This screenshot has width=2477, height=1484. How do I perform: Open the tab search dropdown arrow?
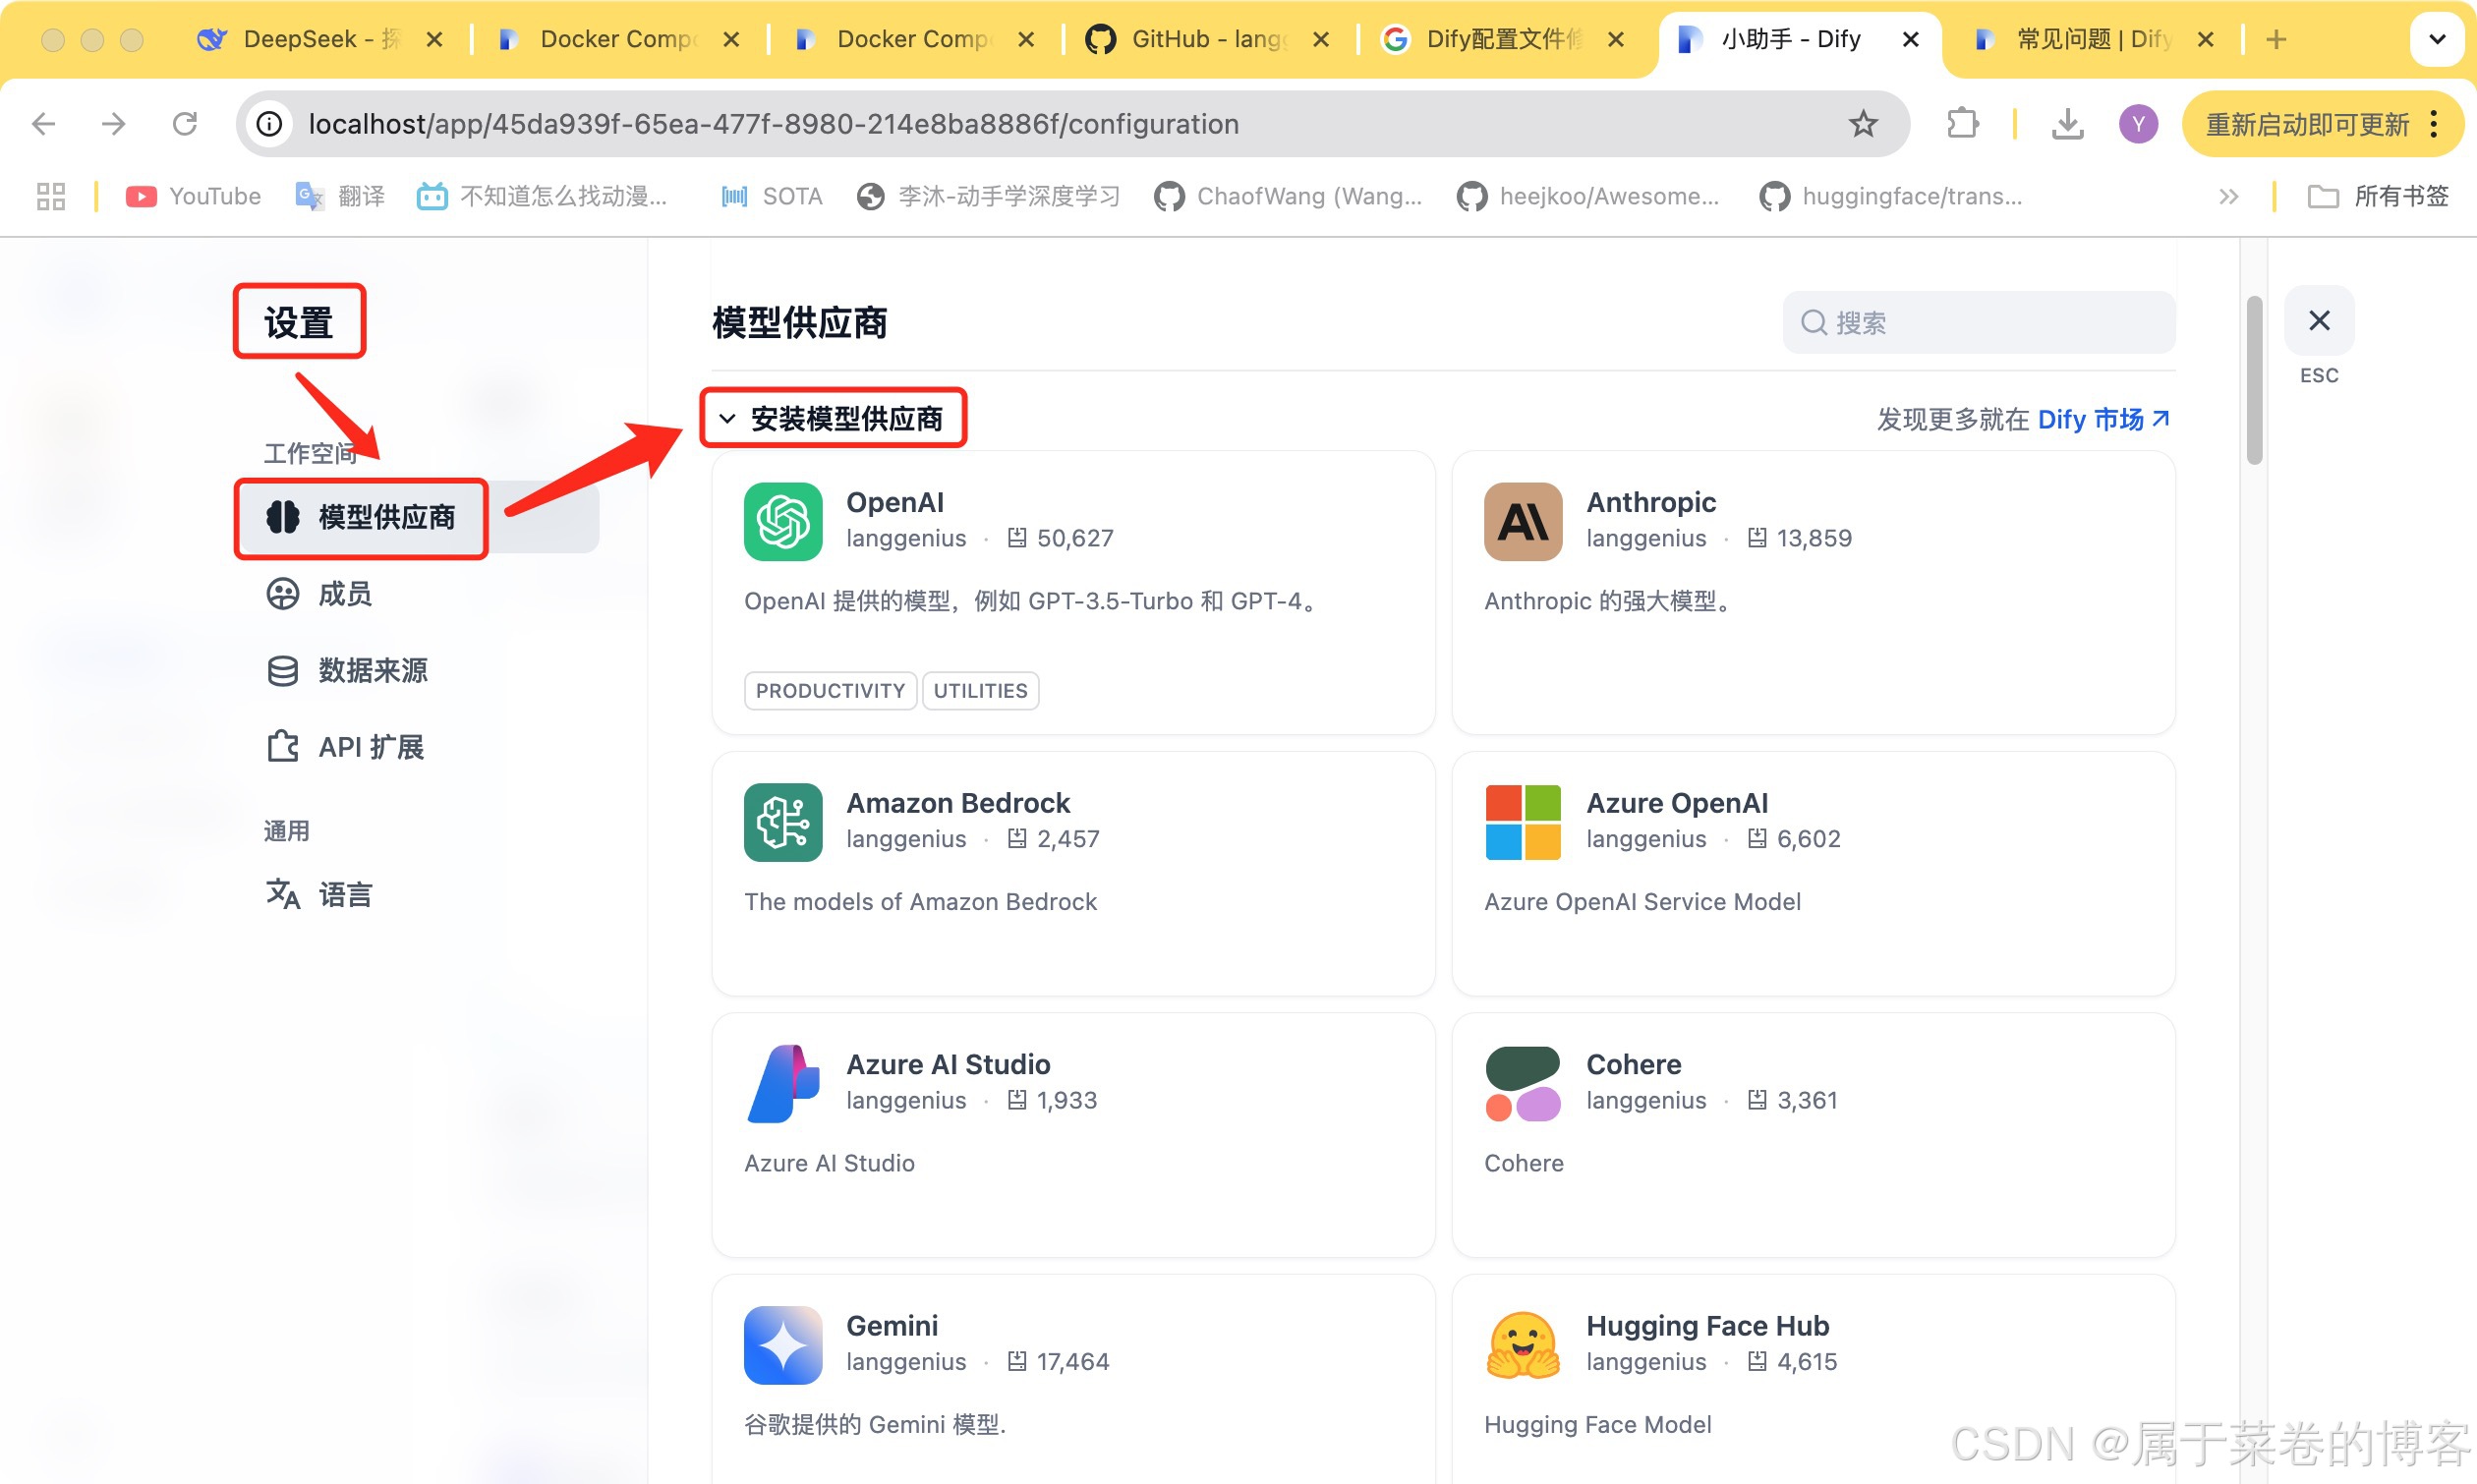pos(2437,39)
